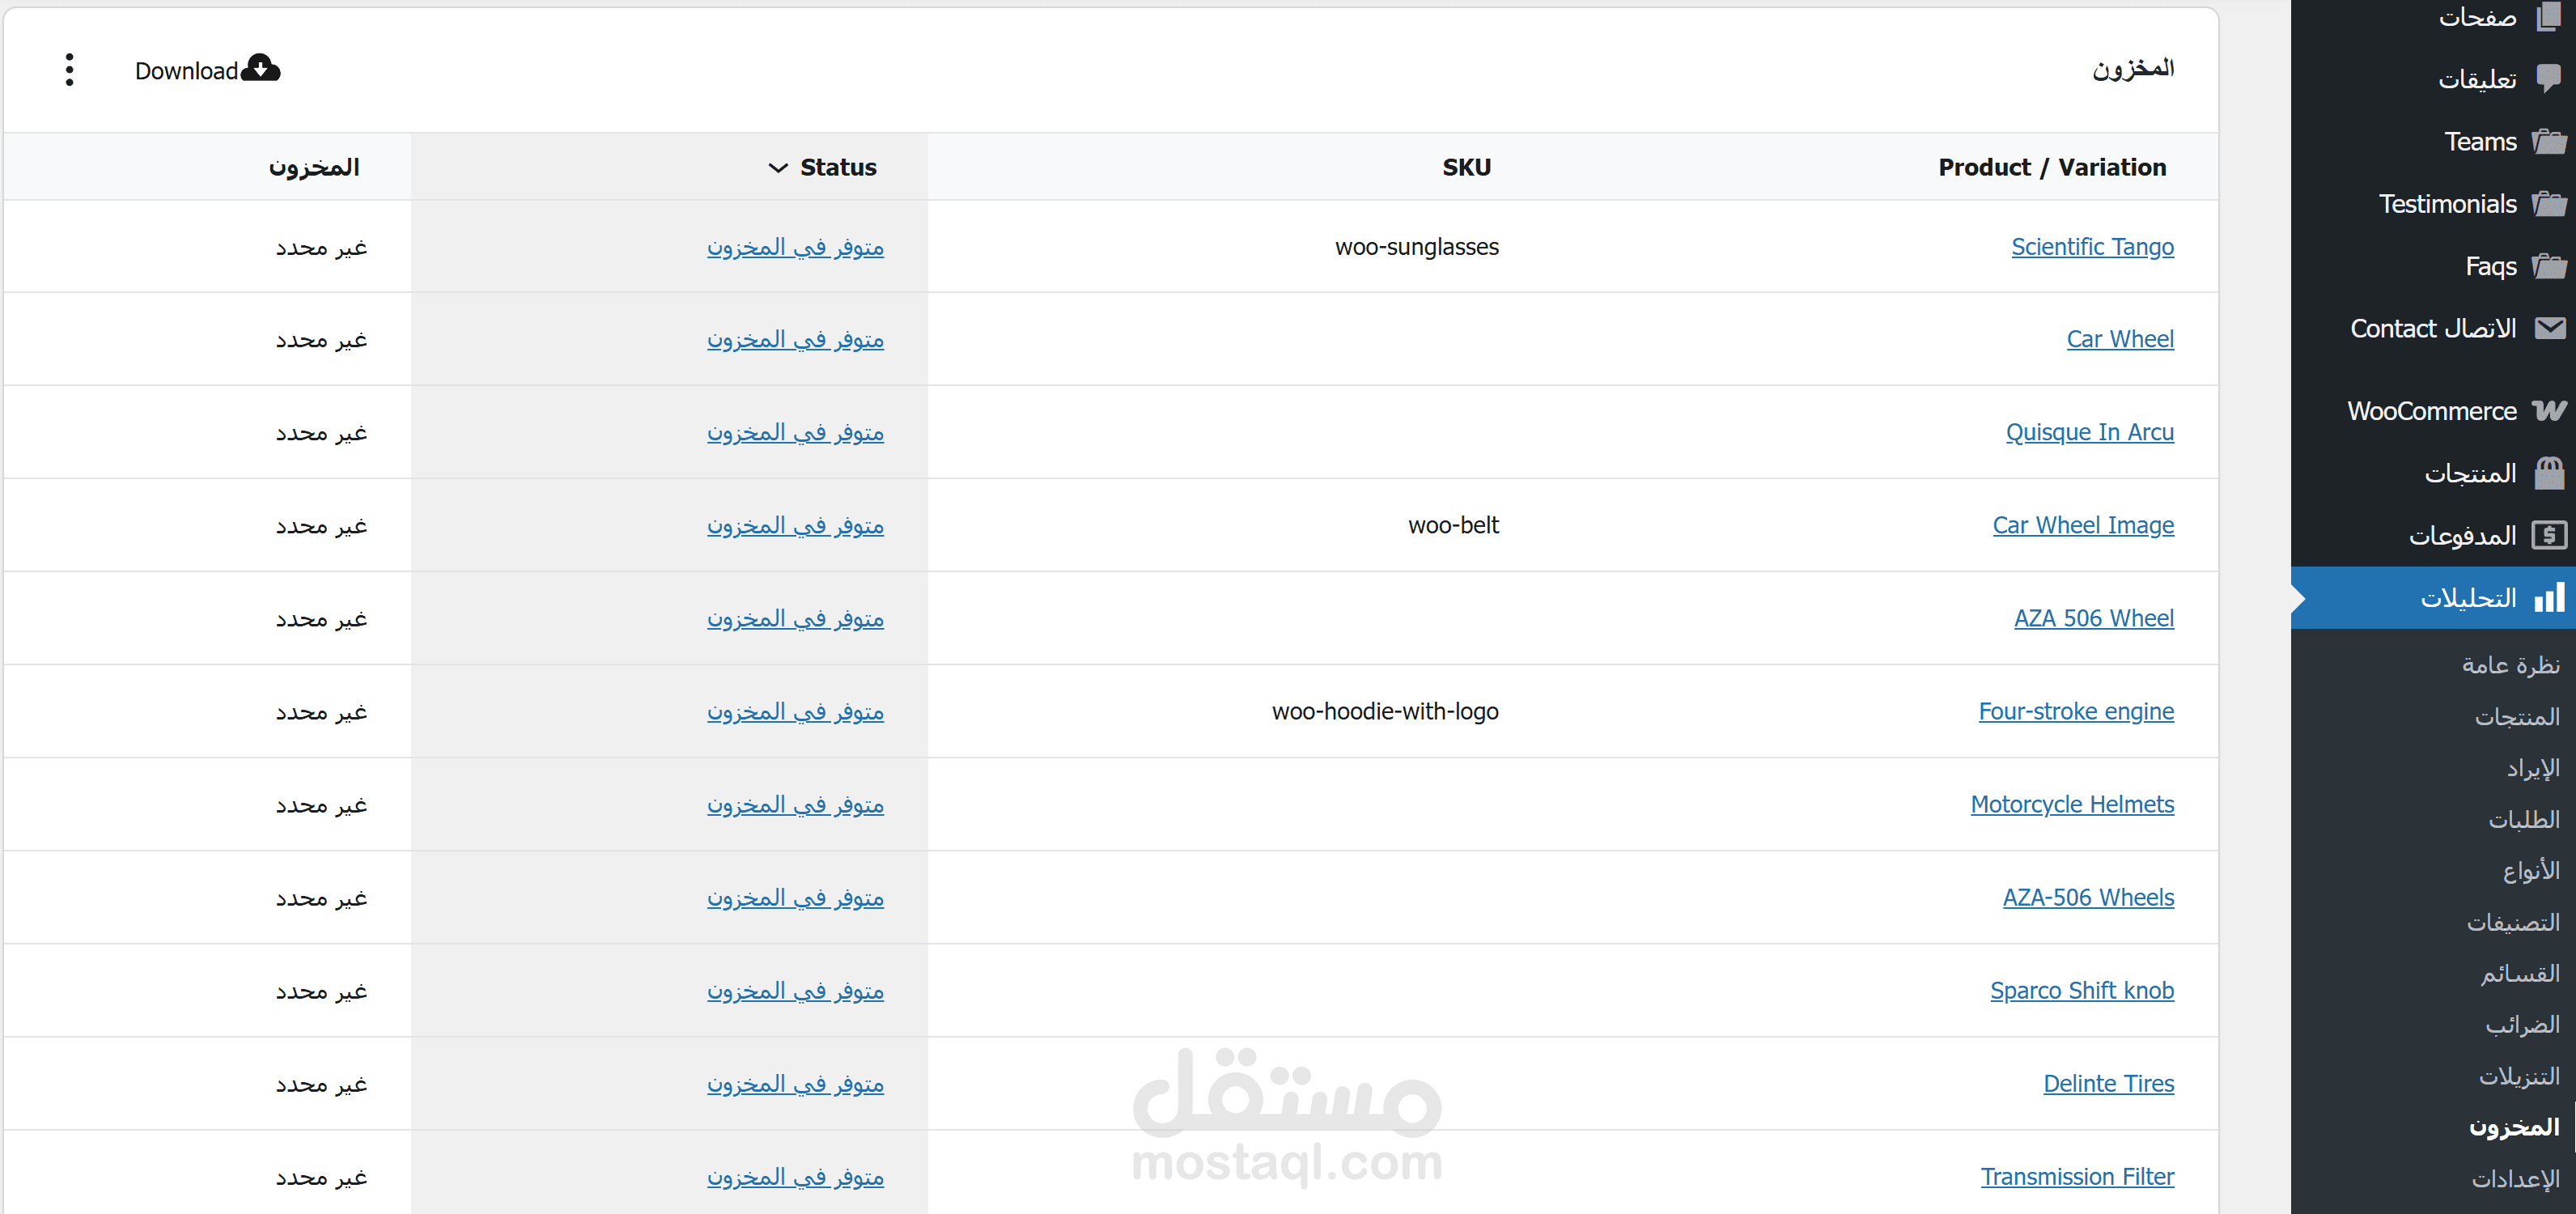Click the products bag icon

[2549, 473]
